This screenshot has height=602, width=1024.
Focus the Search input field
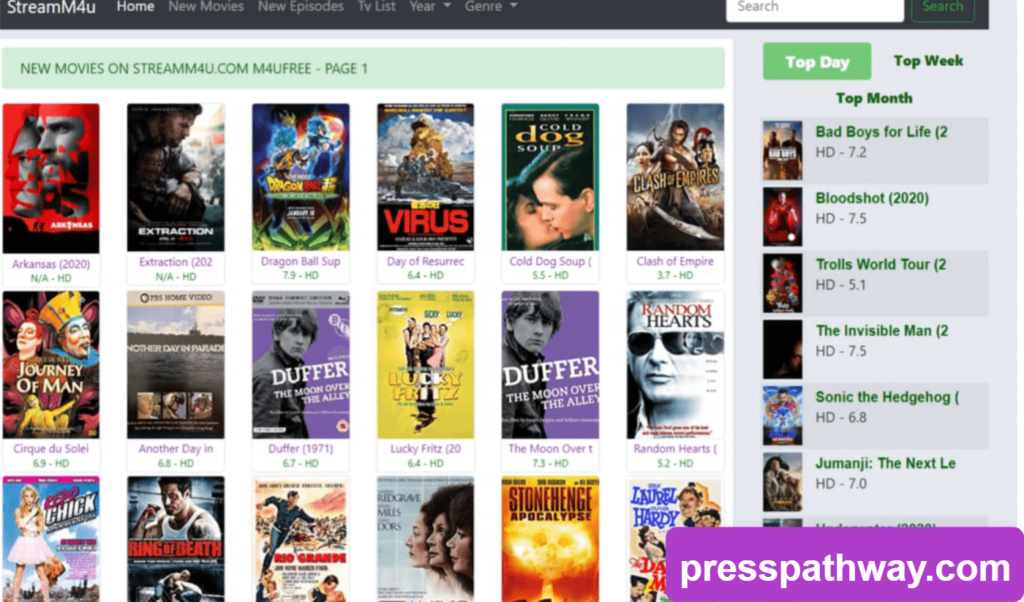point(814,9)
